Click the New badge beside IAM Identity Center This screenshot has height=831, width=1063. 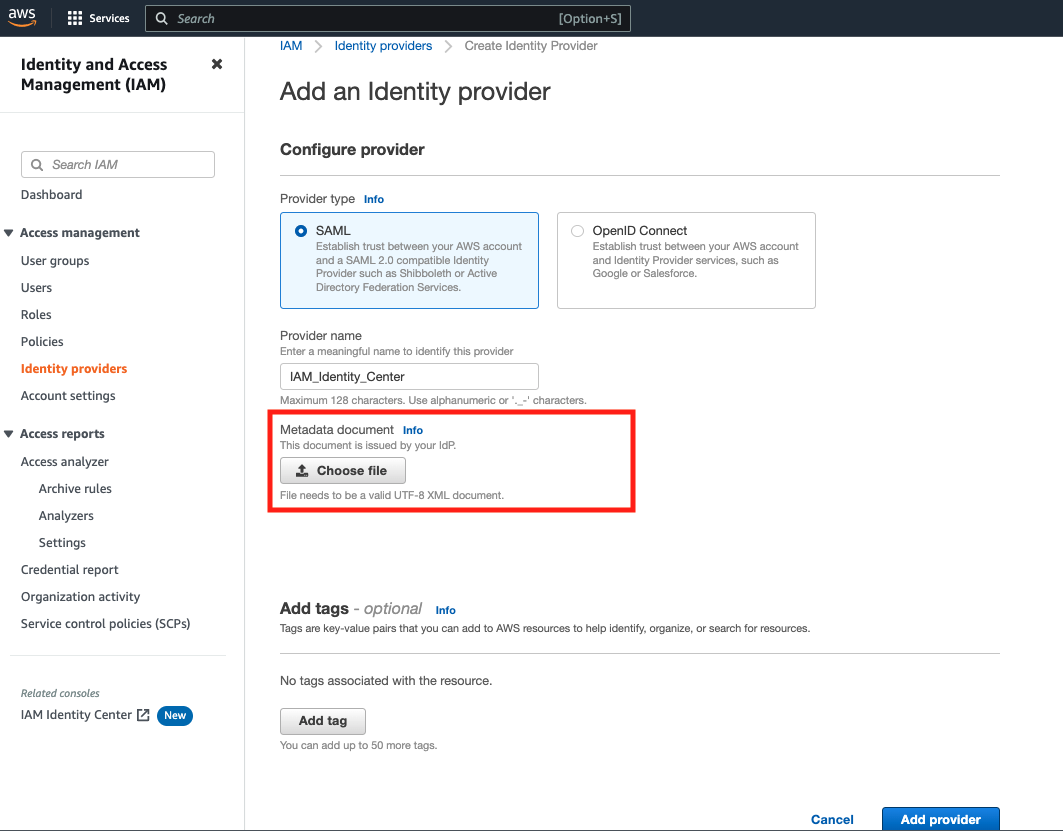175,715
